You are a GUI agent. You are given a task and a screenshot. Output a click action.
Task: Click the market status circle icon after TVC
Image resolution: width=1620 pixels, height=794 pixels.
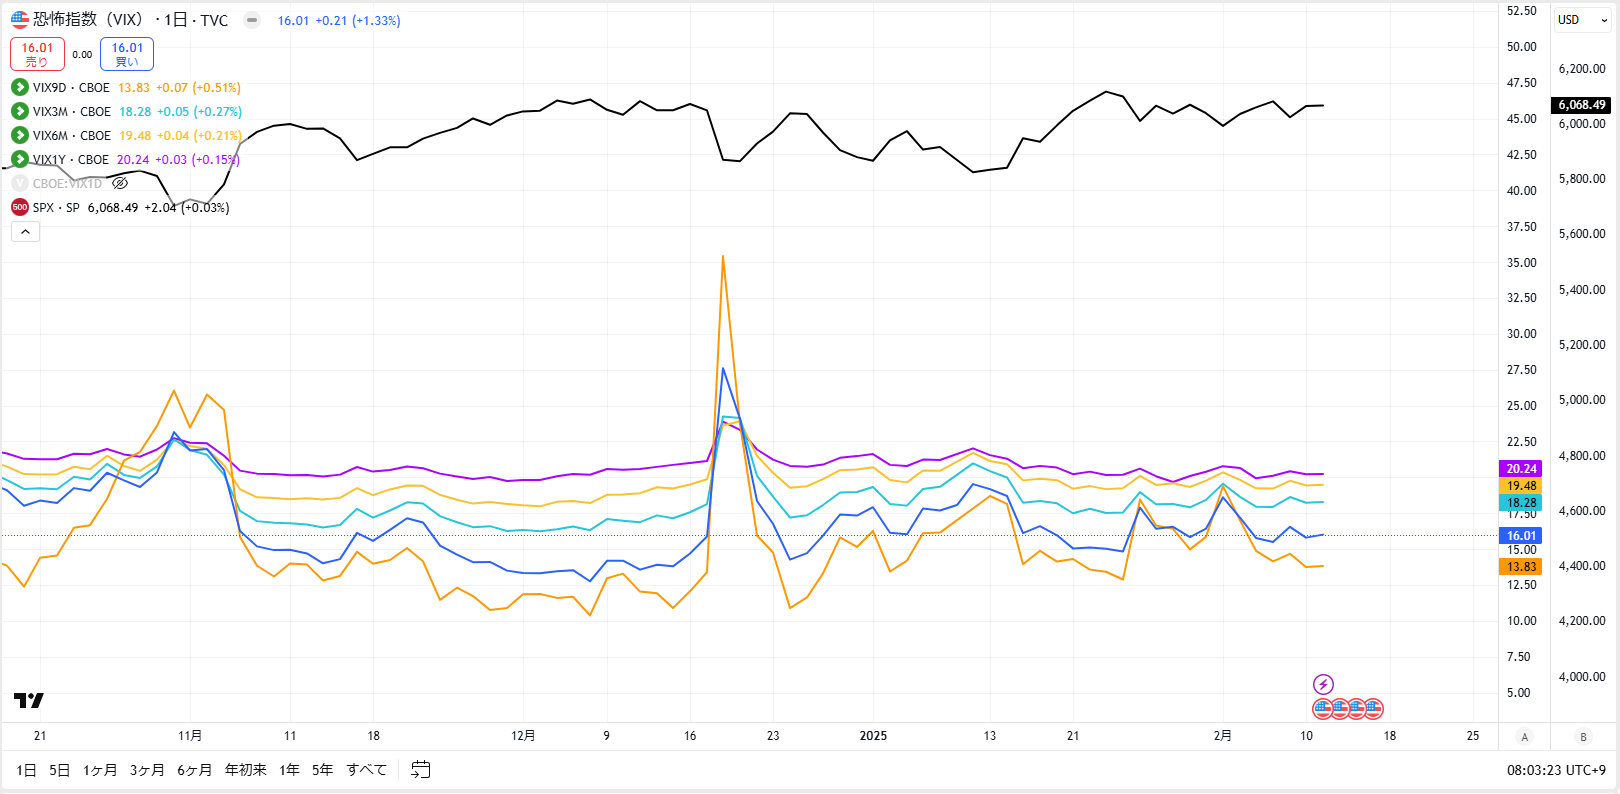pyautogui.click(x=252, y=20)
